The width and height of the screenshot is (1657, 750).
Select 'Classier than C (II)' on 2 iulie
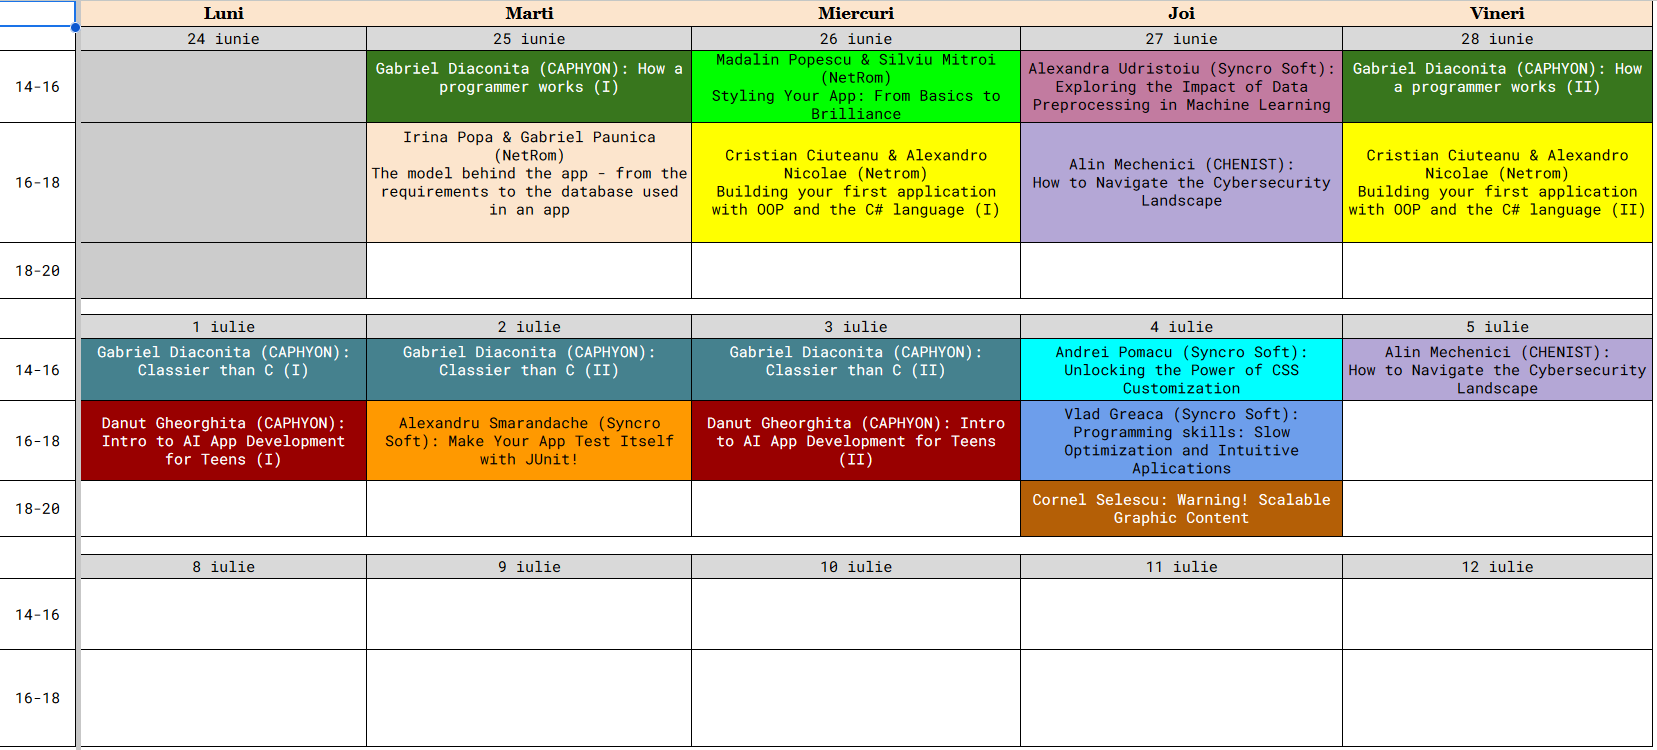pyautogui.click(x=529, y=370)
